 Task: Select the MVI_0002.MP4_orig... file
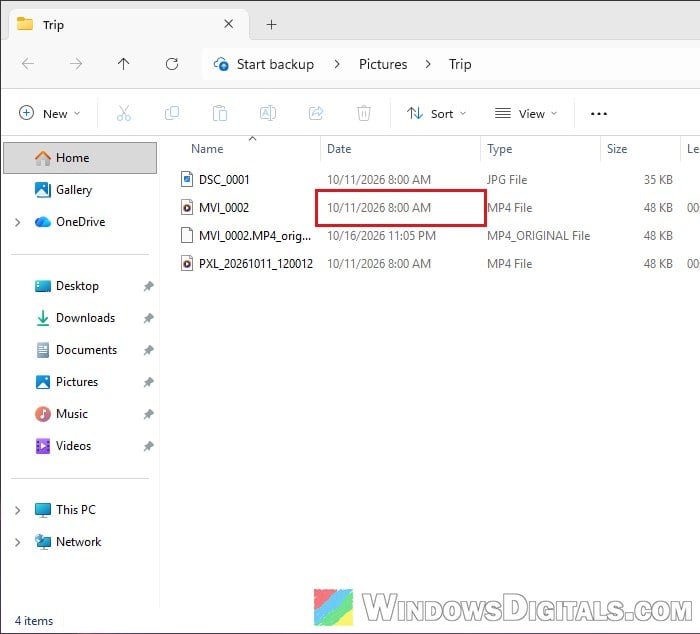pos(255,236)
